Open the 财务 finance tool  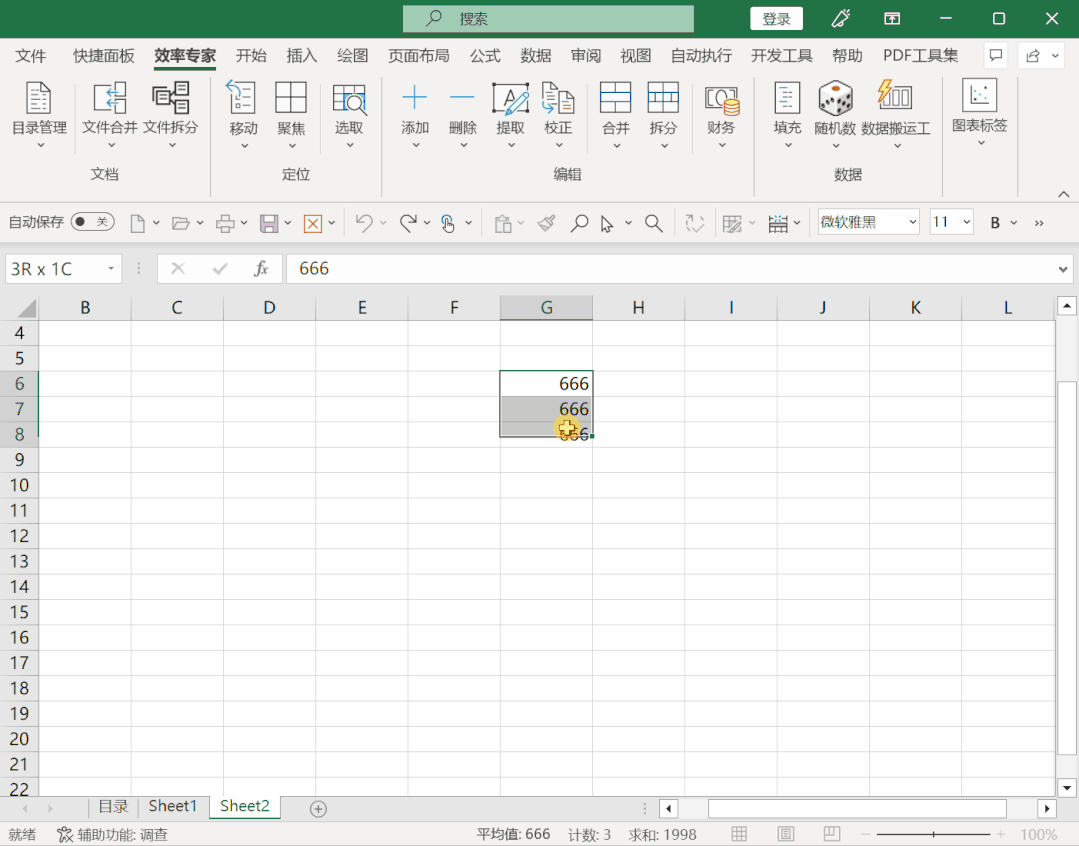tap(721, 99)
